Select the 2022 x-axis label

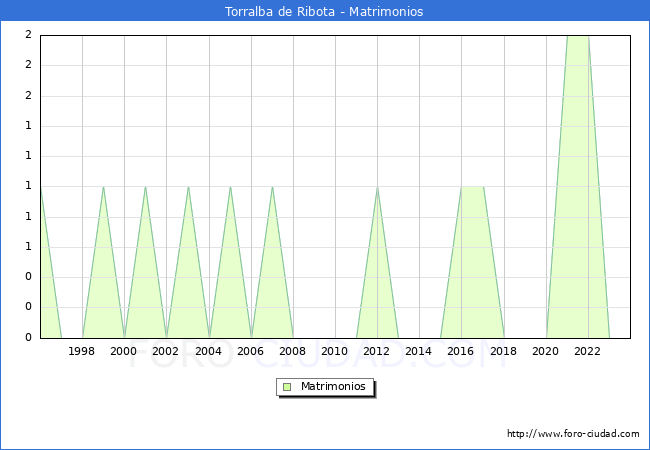pos(587,351)
